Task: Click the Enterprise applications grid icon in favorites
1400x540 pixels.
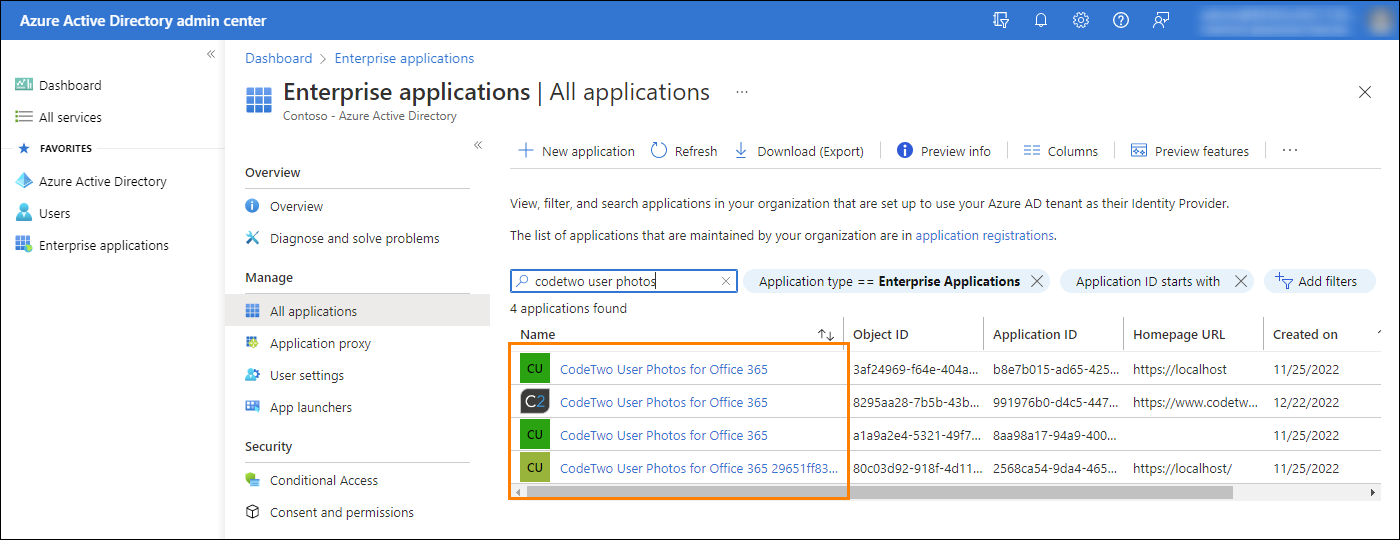Action: [x=24, y=245]
